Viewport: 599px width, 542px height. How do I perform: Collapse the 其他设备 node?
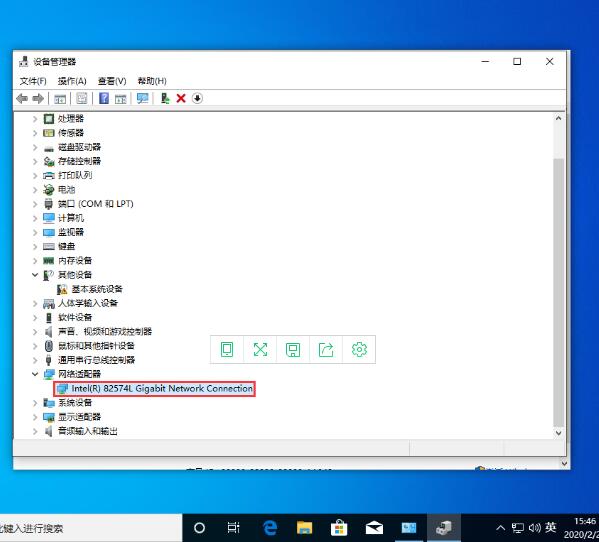pyautogui.click(x=35, y=275)
